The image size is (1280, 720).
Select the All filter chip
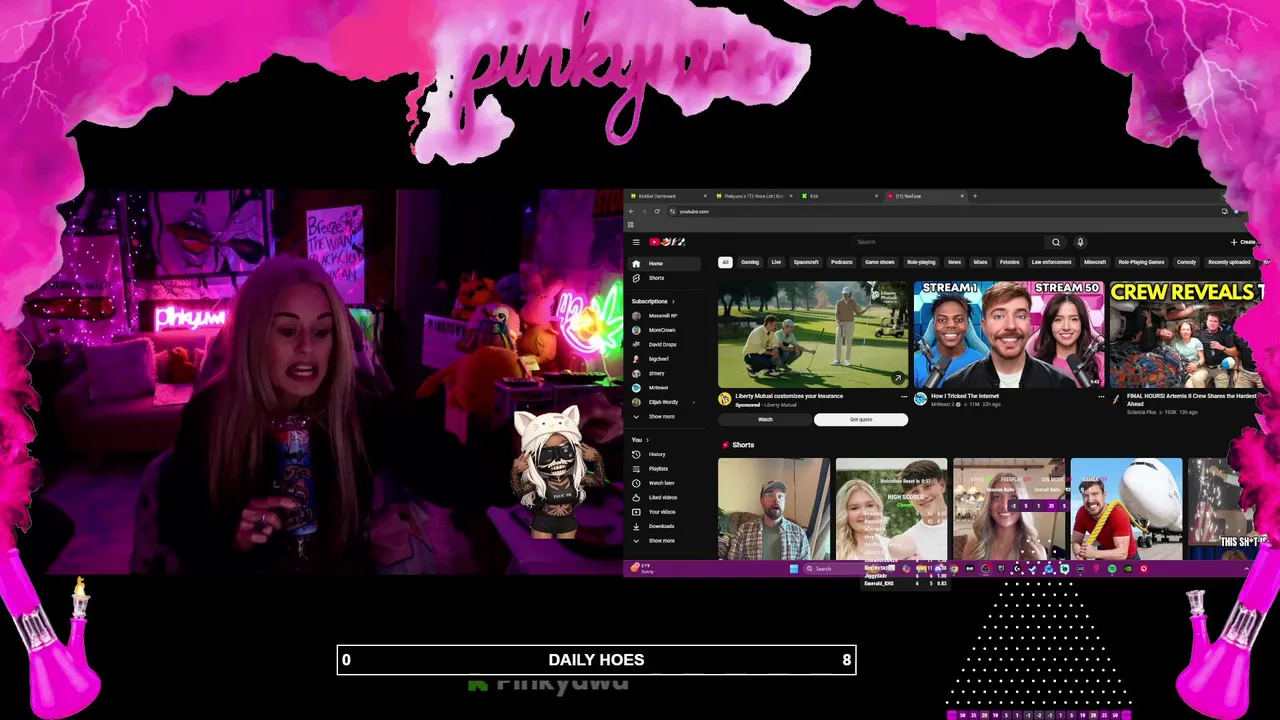pyautogui.click(x=726, y=262)
